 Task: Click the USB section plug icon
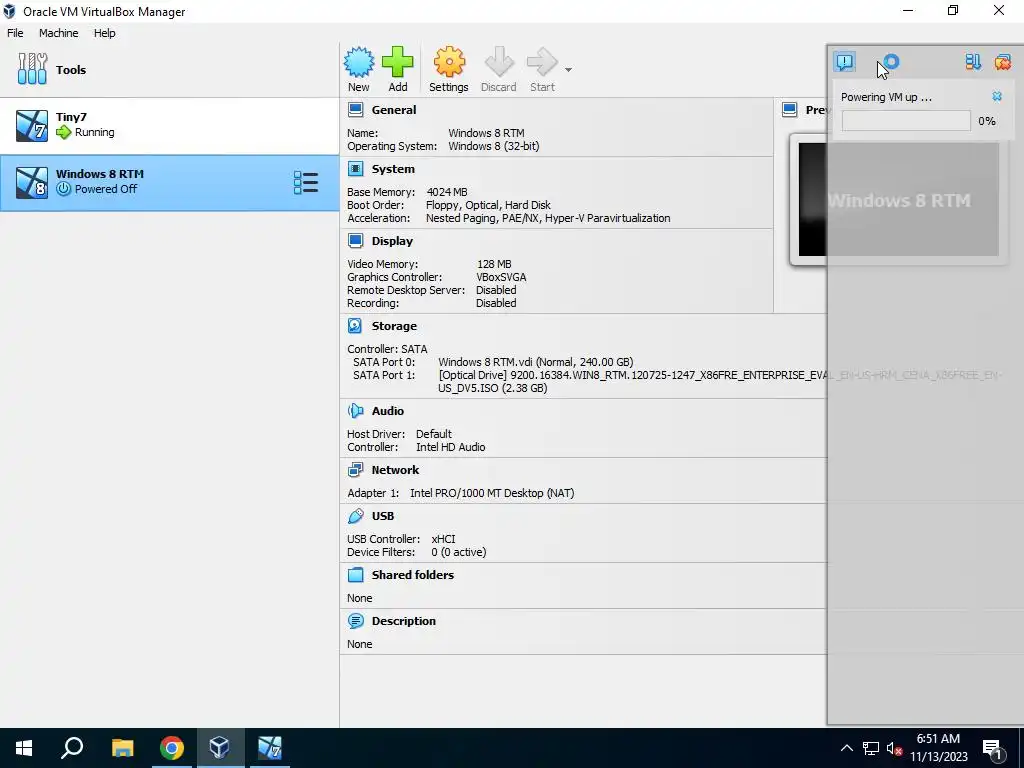click(355, 516)
